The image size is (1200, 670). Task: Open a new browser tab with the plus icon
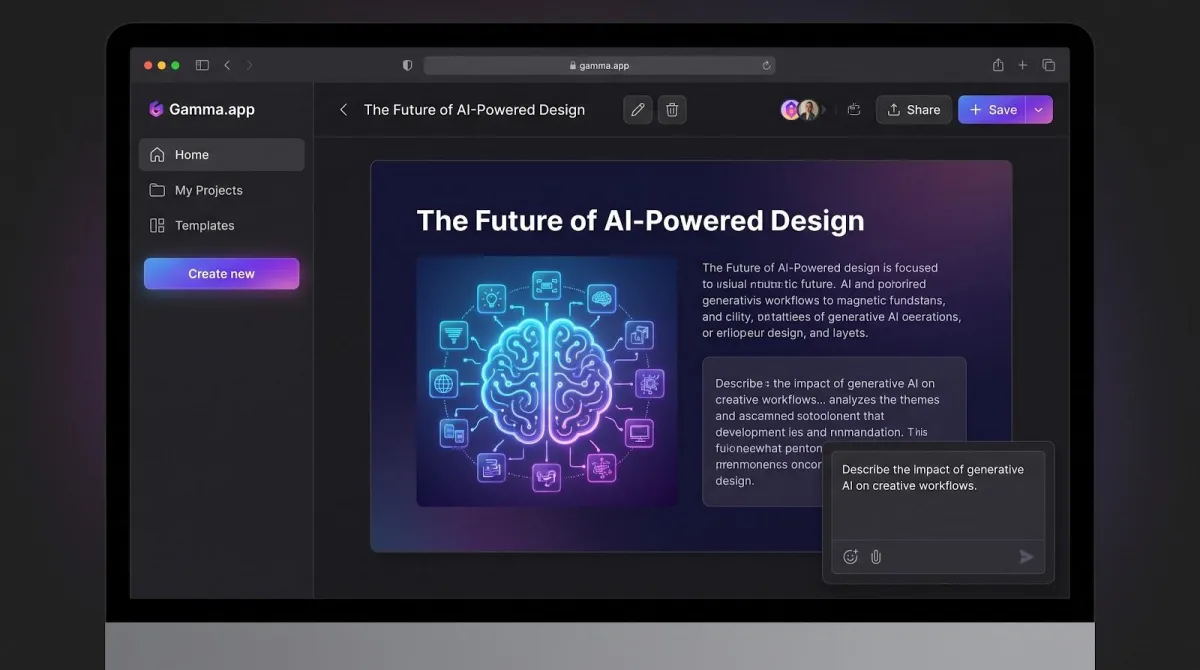pos(1022,65)
